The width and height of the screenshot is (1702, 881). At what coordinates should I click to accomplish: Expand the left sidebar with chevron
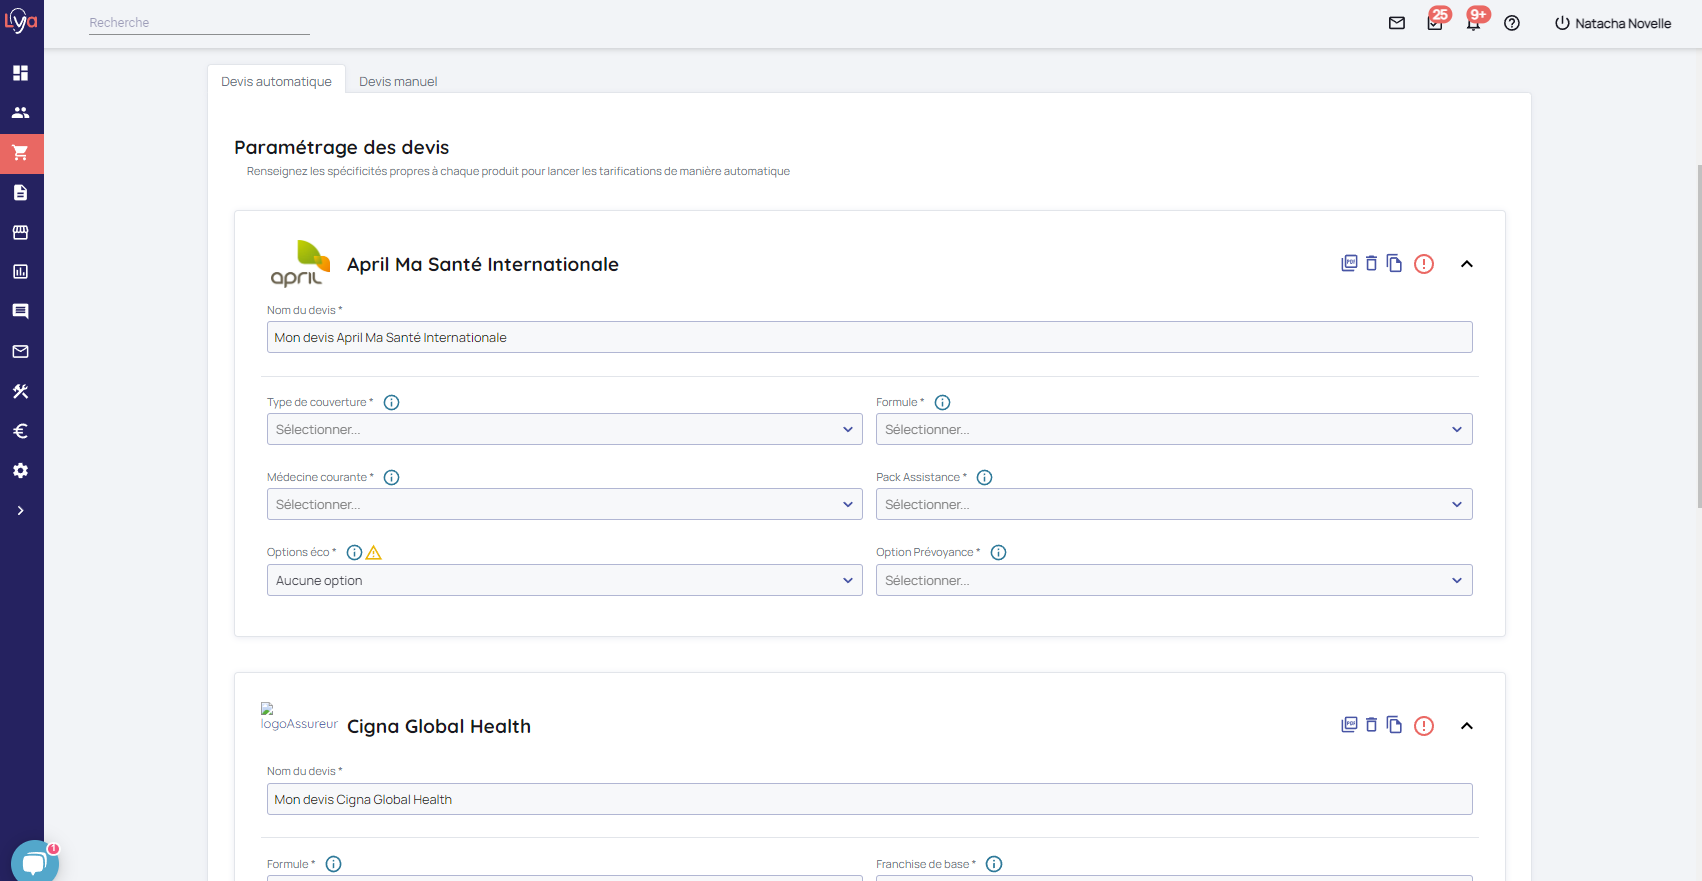point(20,511)
